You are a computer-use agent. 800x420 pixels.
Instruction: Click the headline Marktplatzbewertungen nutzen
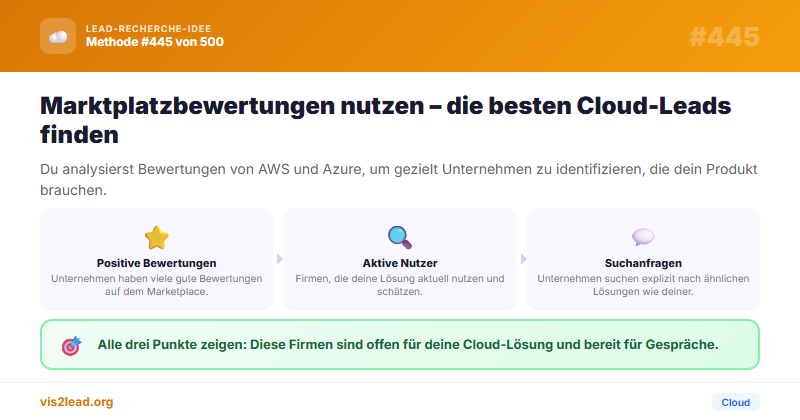point(386,120)
